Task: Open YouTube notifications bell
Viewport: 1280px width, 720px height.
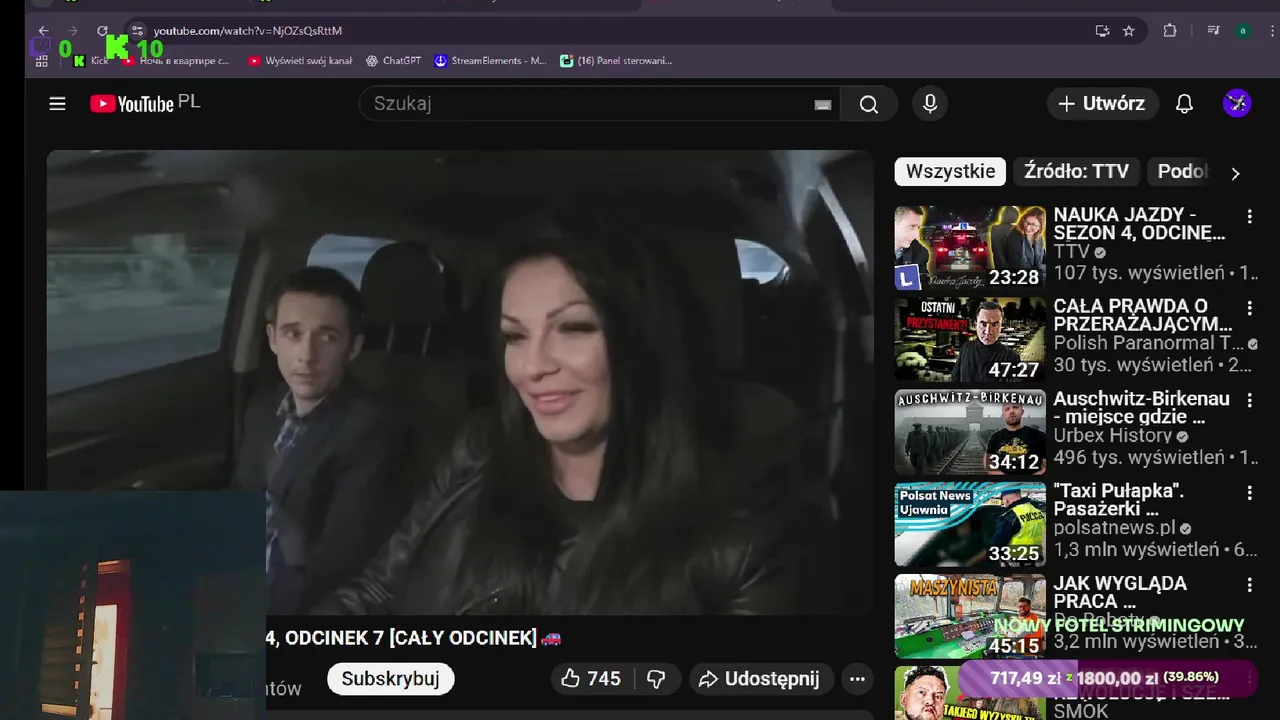Action: (x=1184, y=104)
